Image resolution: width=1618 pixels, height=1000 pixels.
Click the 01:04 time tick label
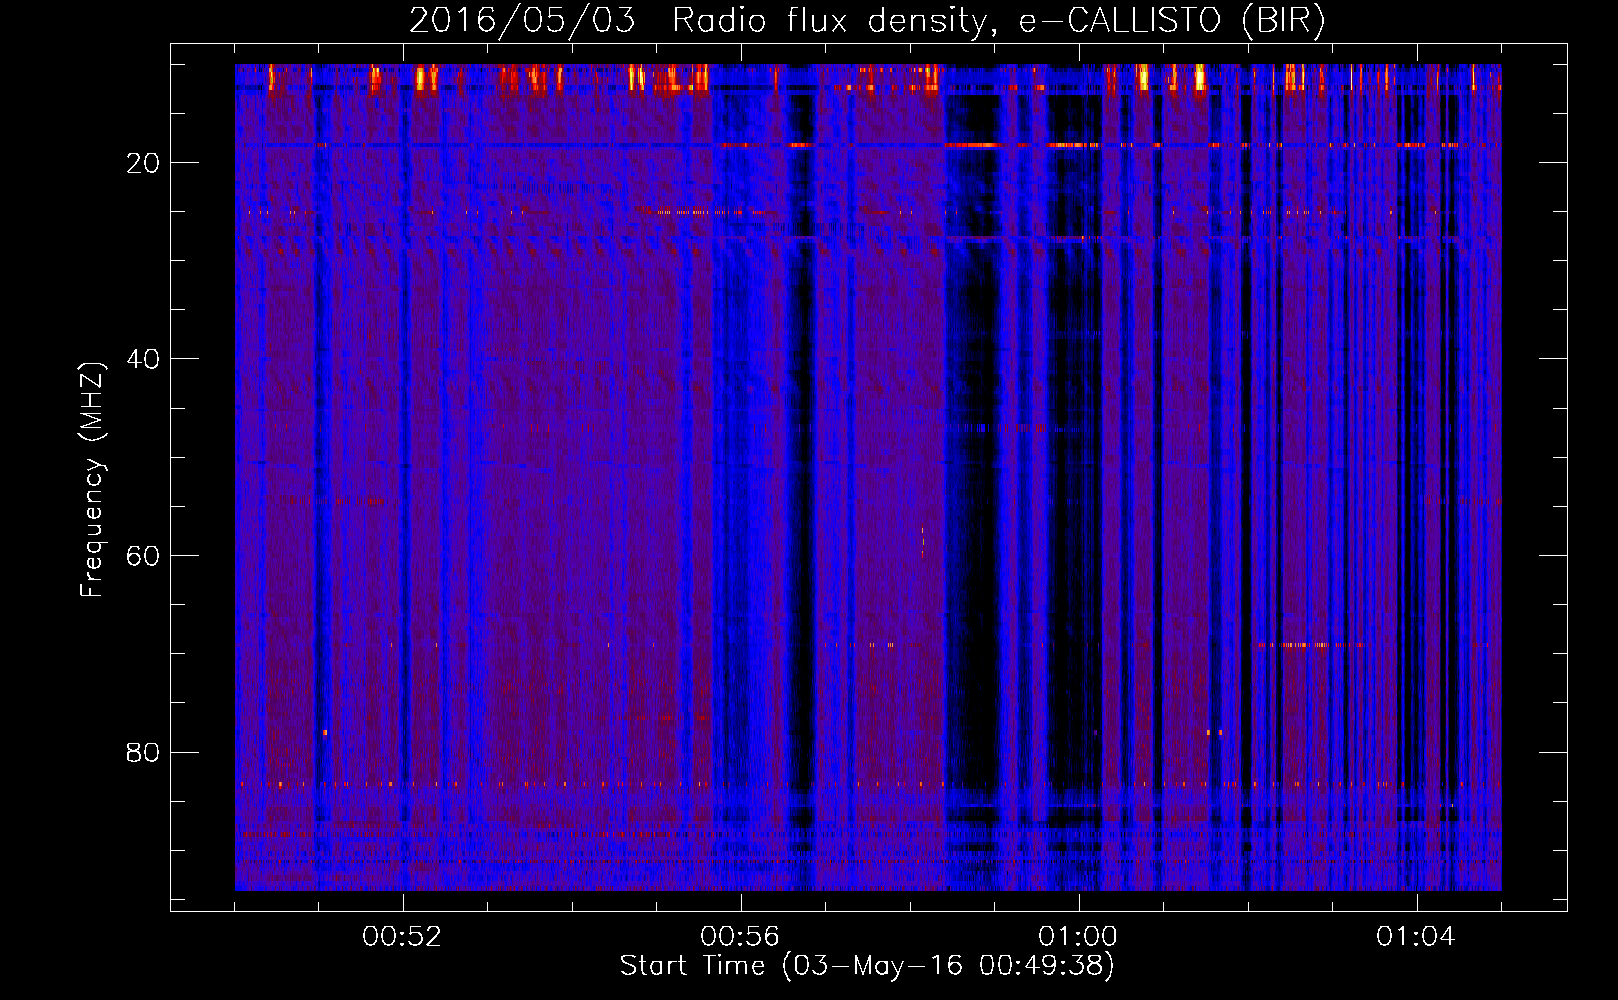1416,937
